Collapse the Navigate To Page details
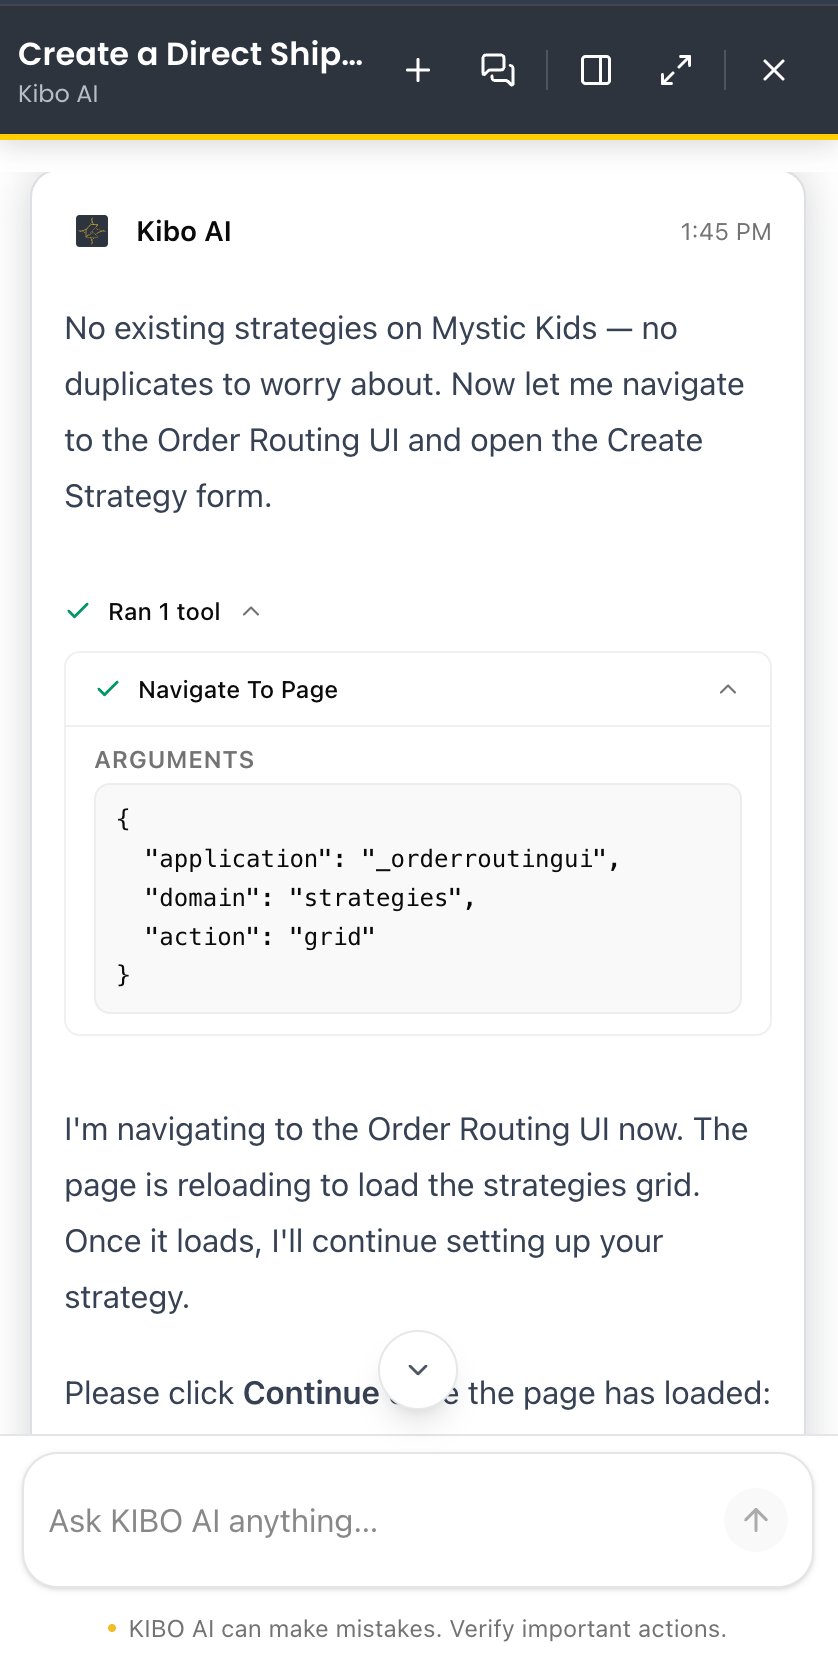838x1660 pixels. [728, 689]
